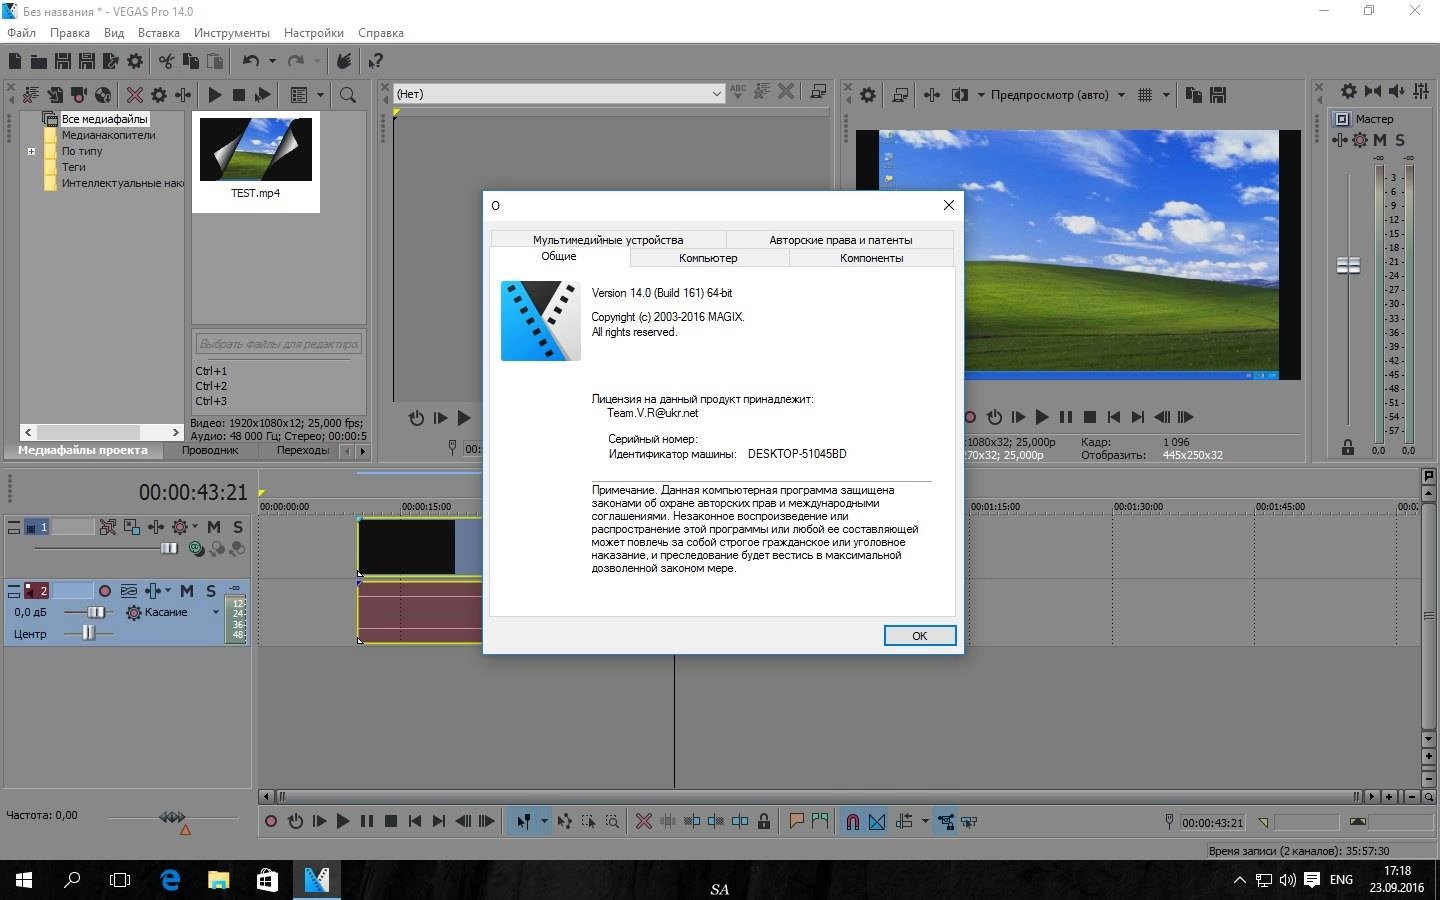Click the Save project floppy icon
The image size is (1440, 900).
click(x=63, y=61)
